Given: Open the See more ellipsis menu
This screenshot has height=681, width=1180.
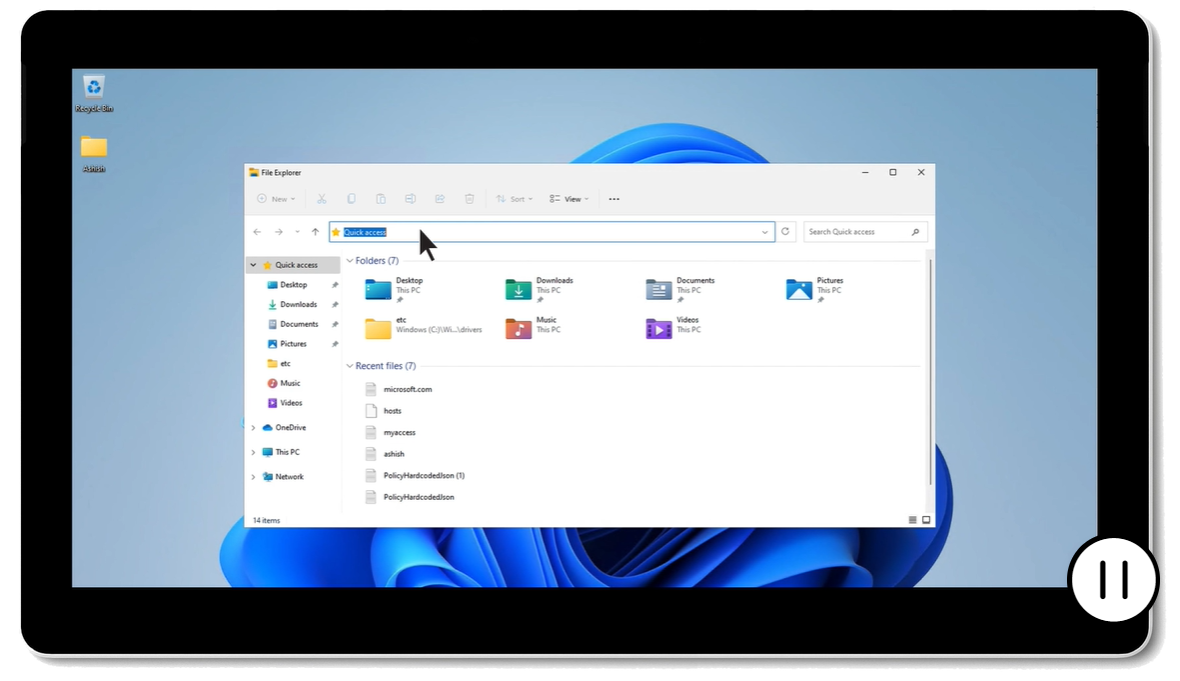Looking at the screenshot, I should (x=614, y=199).
